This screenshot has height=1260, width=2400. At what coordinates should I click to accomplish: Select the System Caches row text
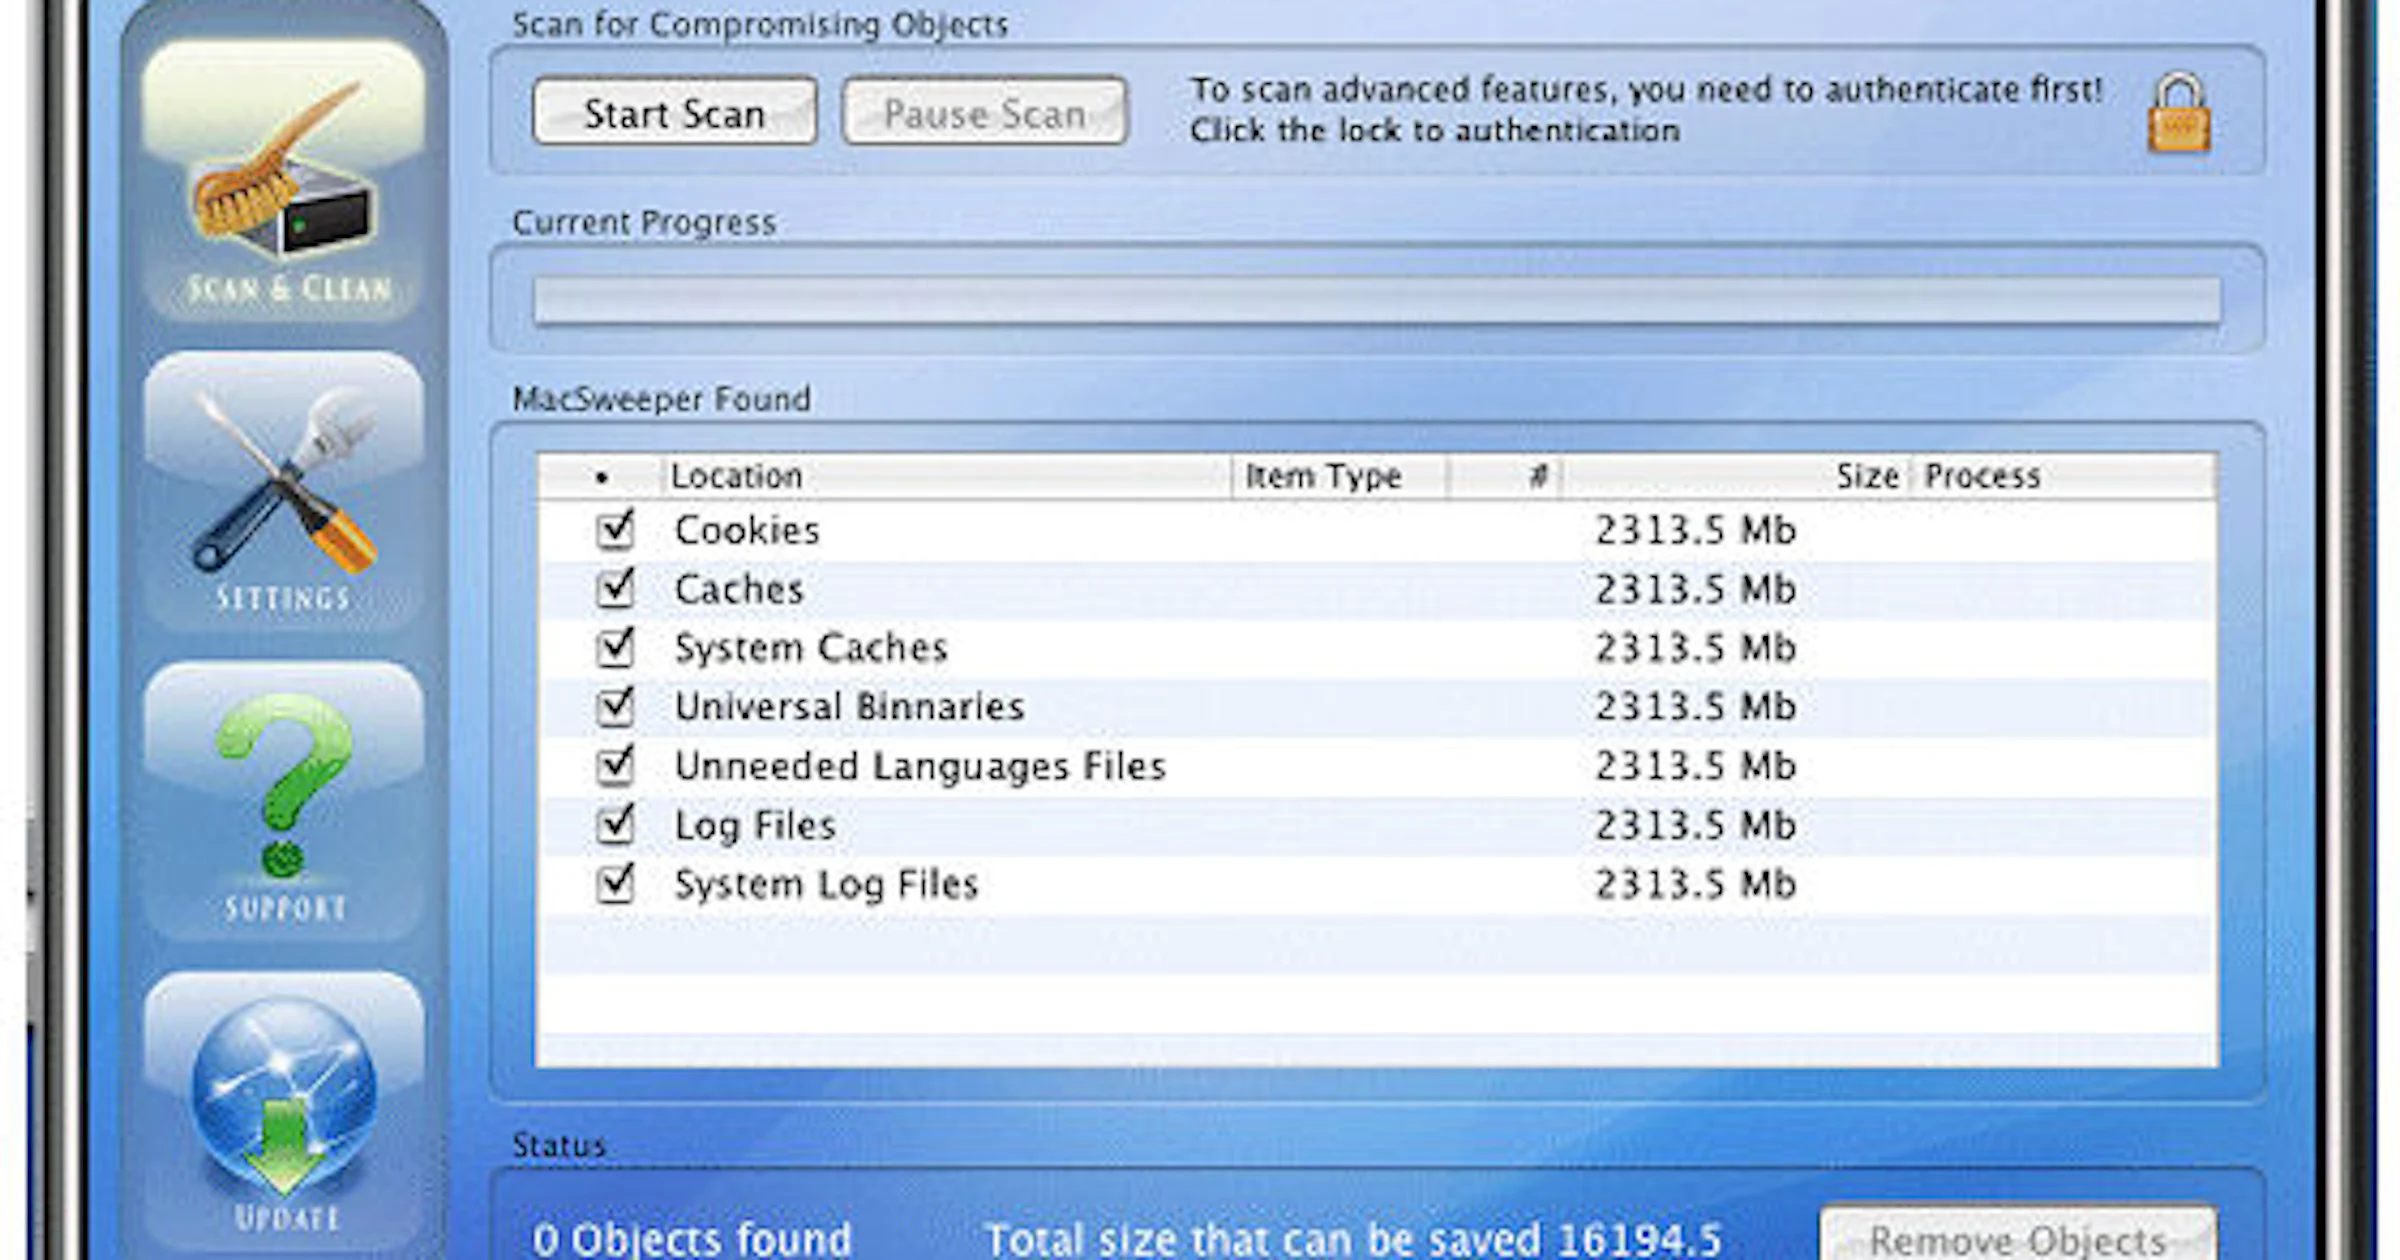click(x=811, y=648)
